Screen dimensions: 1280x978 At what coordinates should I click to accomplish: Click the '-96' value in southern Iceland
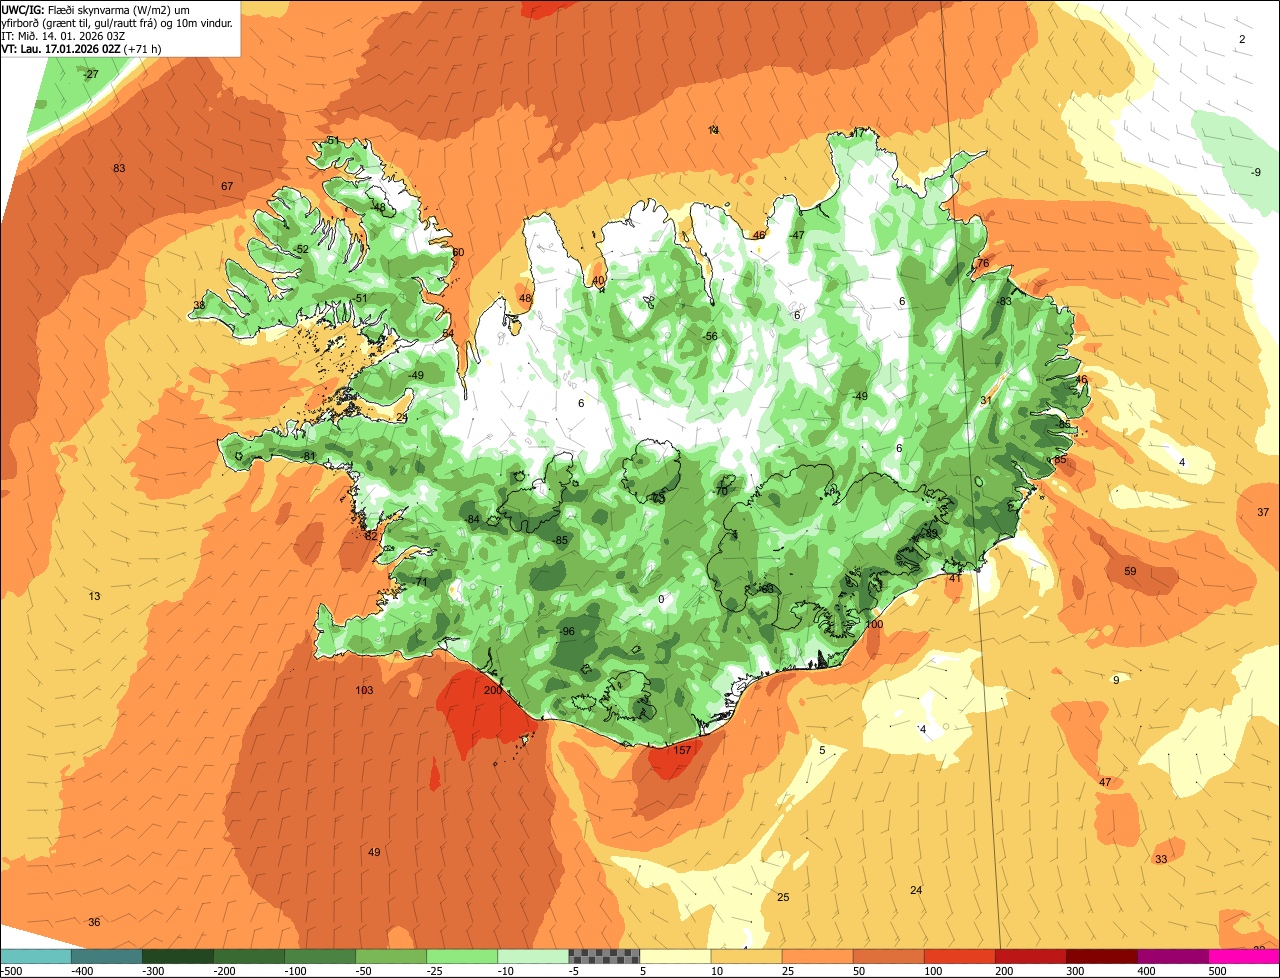tap(566, 631)
